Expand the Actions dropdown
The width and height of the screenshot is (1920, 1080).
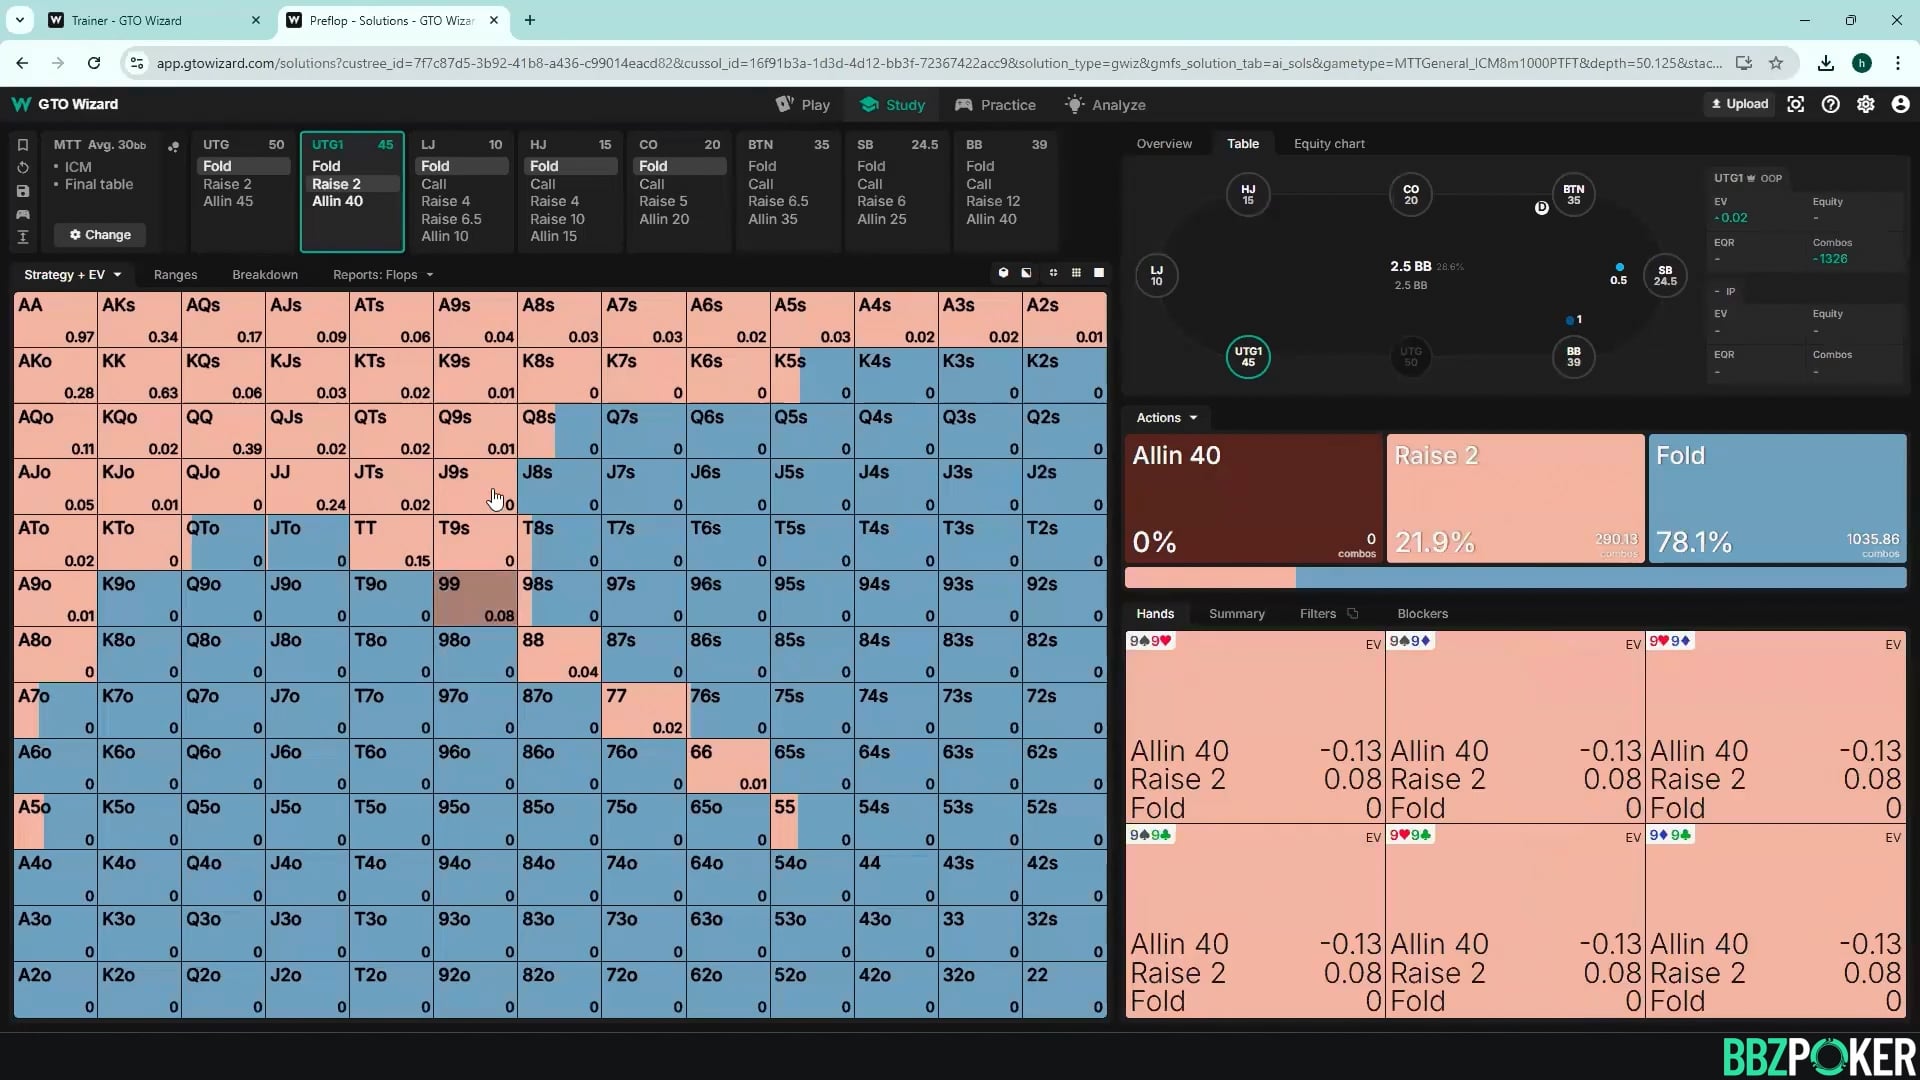point(1166,418)
